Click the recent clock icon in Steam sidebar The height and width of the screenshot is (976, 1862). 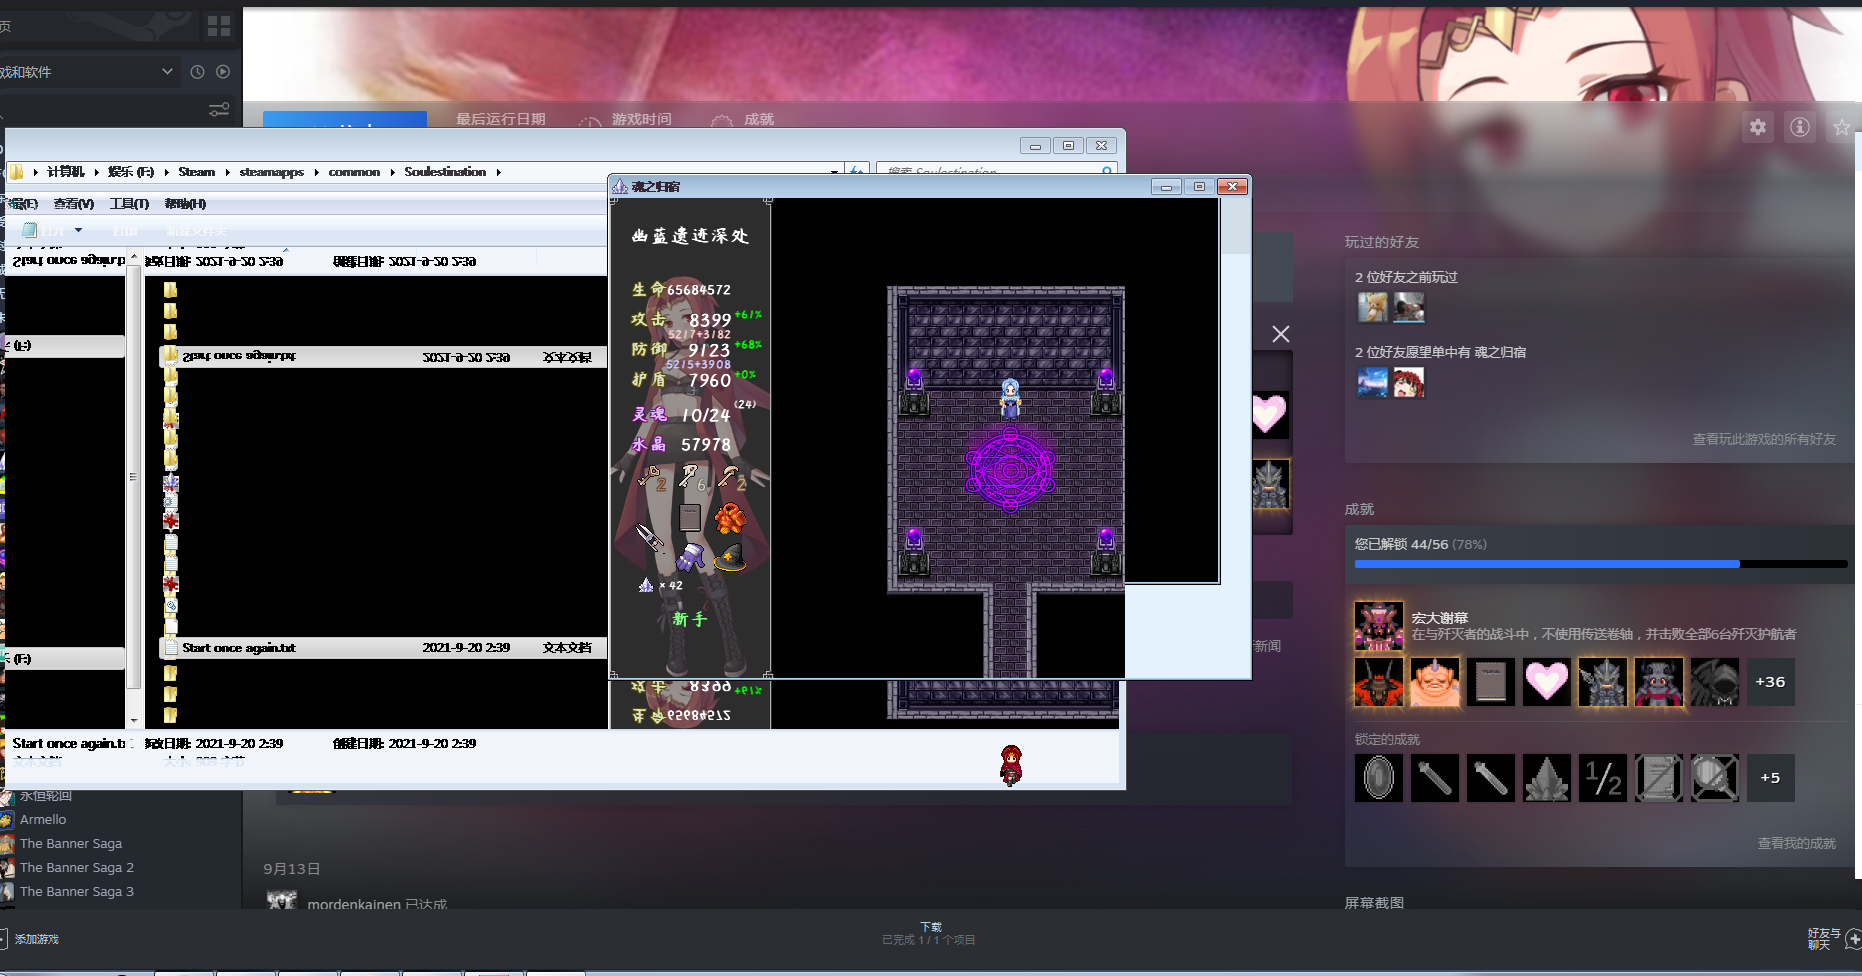pyautogui.click(x=197, y=72)
